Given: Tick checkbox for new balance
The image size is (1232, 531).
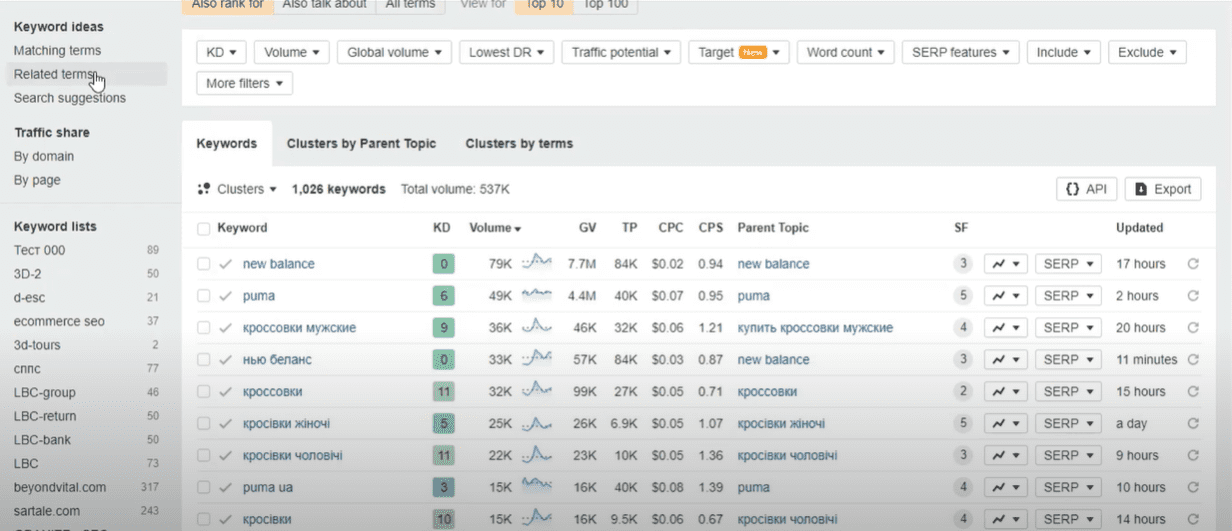Looking at the screenshot, I should coord(204,264).
